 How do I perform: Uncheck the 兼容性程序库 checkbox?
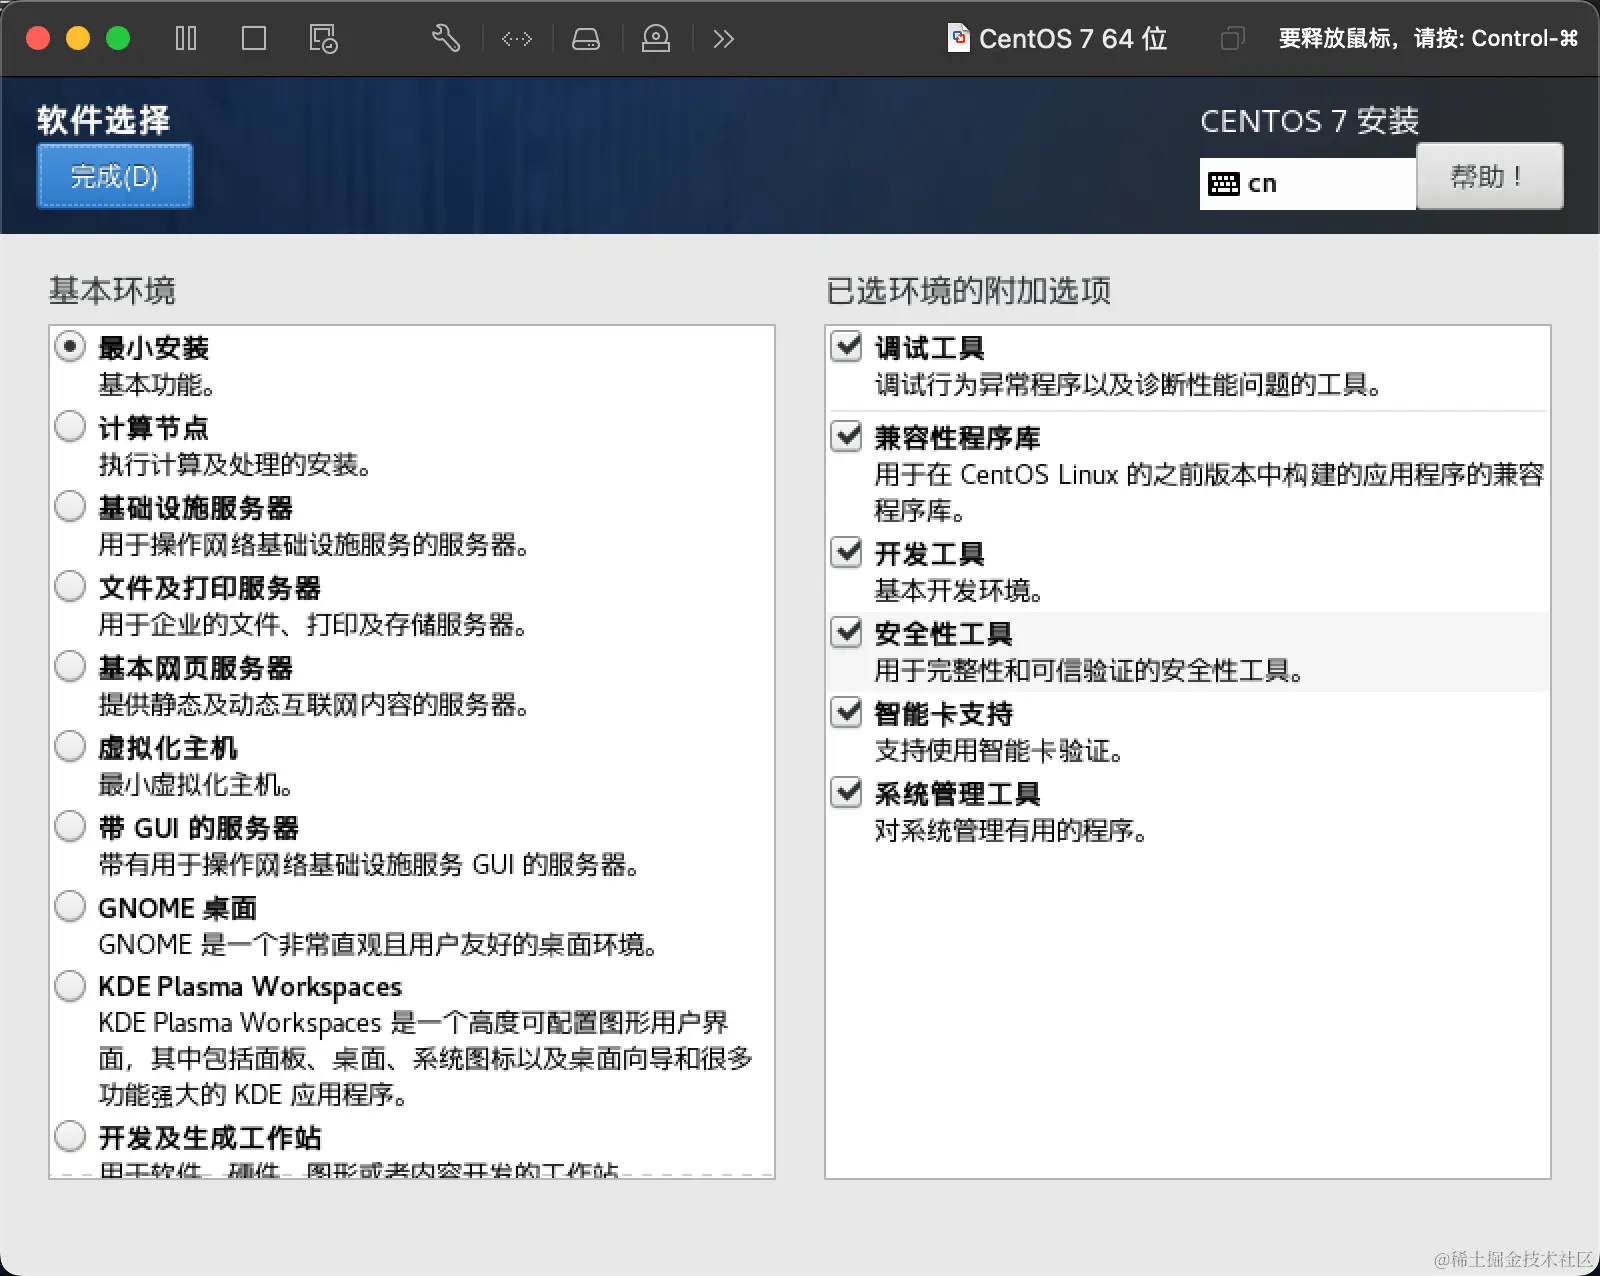[847, 436]
